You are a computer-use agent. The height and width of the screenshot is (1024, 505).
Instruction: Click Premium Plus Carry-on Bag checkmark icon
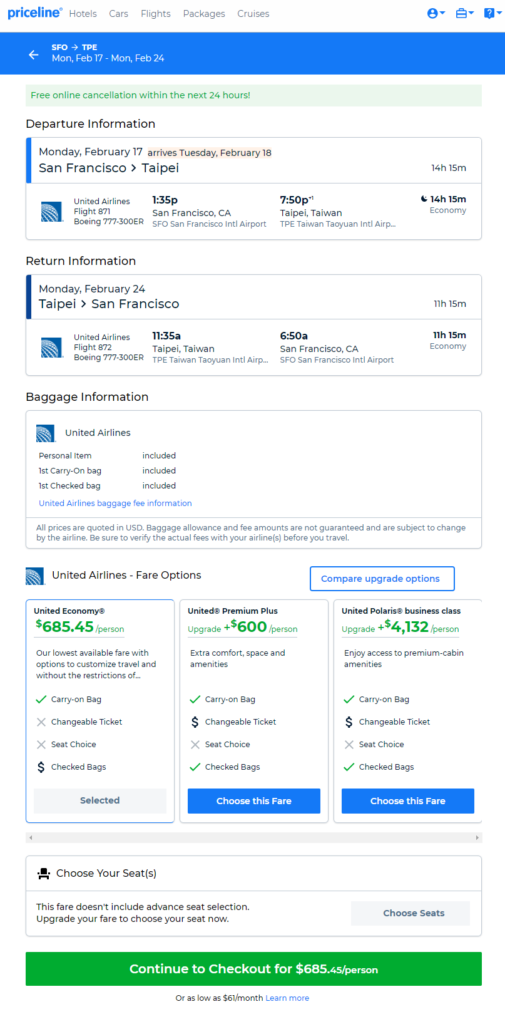(195, 699)
